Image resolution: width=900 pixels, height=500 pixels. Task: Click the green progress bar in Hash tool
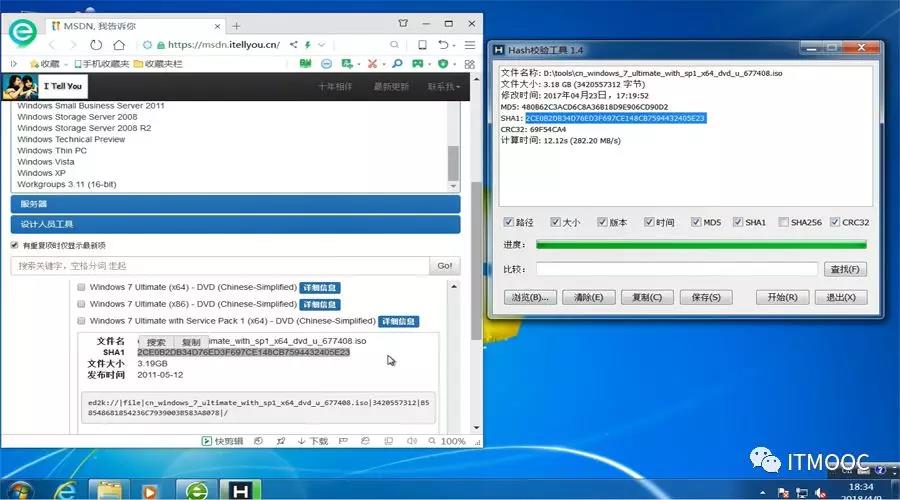tap(701, 245)
